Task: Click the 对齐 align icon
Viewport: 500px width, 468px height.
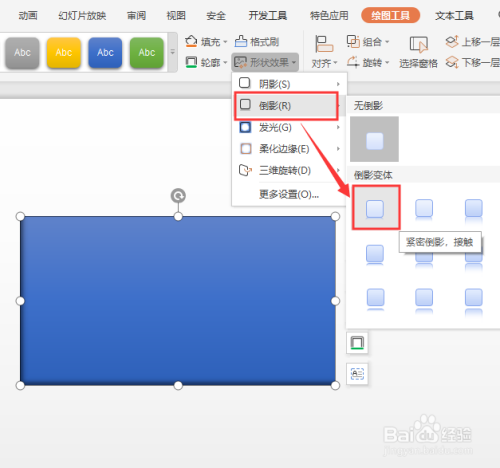Action: coord(324,44)
